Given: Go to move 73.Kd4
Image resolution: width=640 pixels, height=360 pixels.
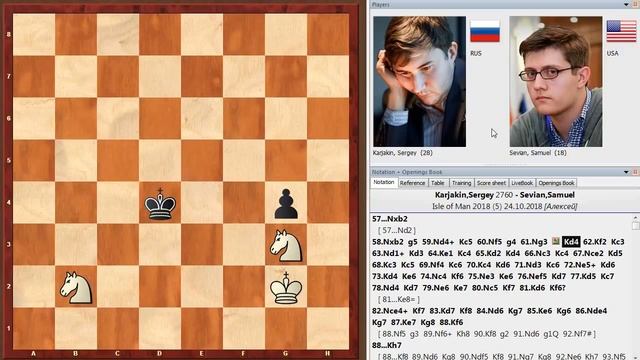Looking at the screenshot, I should pyautogui.click(x=384, y=276).
